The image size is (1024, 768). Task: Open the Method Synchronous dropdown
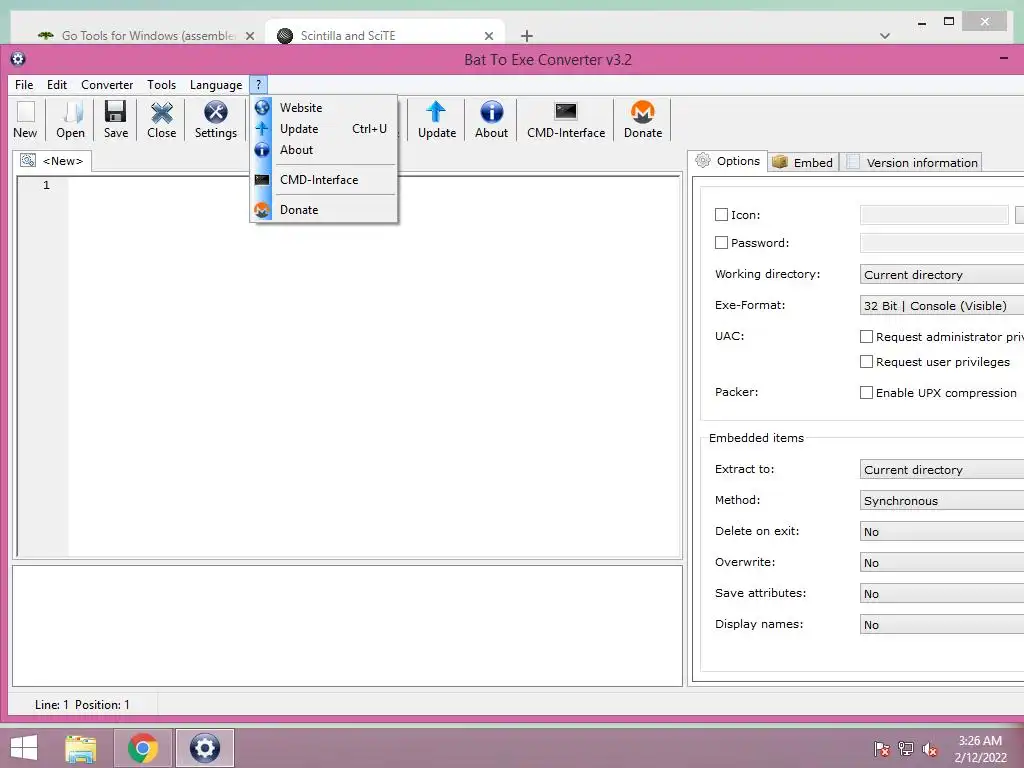pos(942,500)
